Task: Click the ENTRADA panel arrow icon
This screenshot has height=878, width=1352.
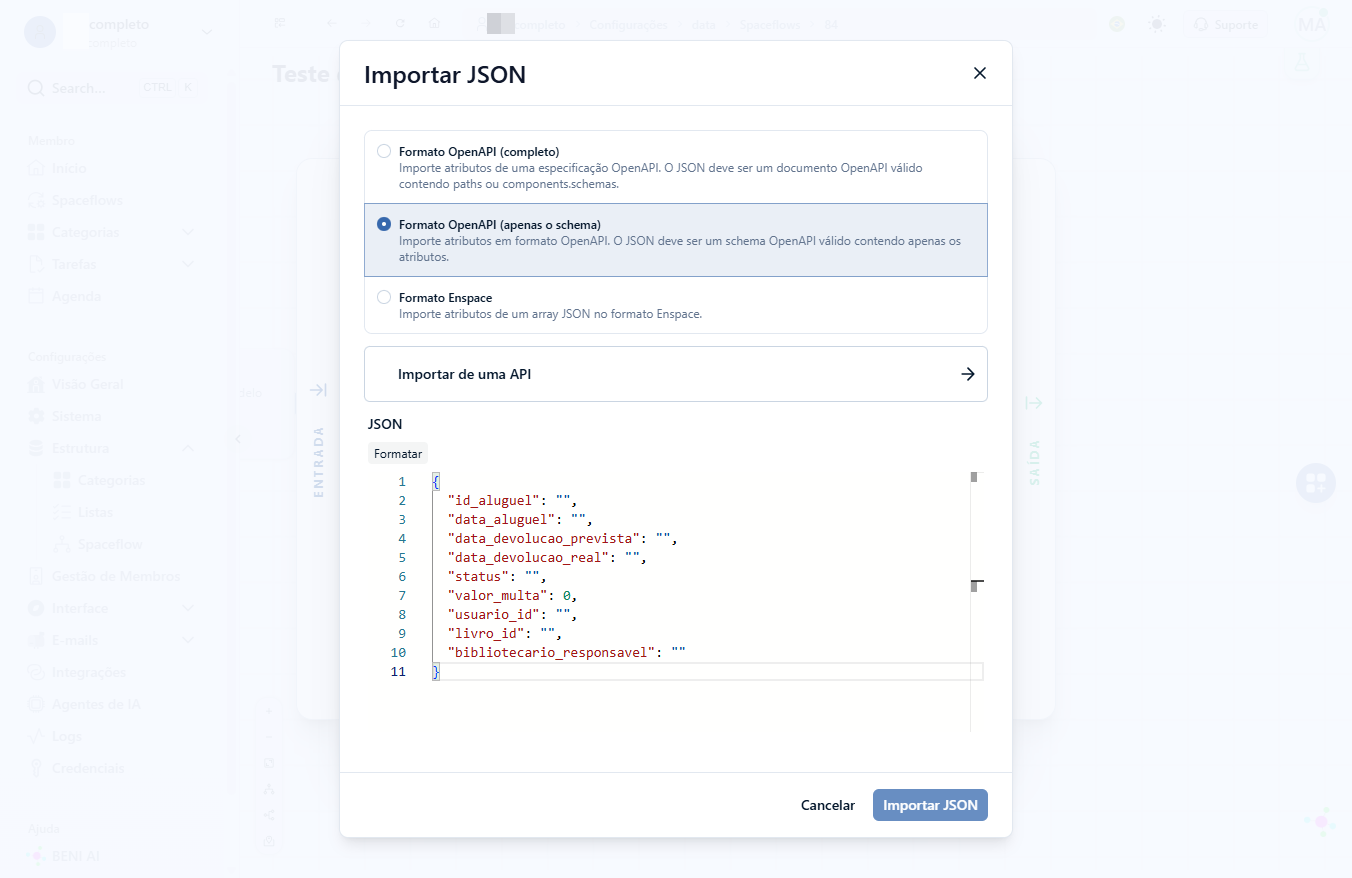Action: (x=318, y=390)
